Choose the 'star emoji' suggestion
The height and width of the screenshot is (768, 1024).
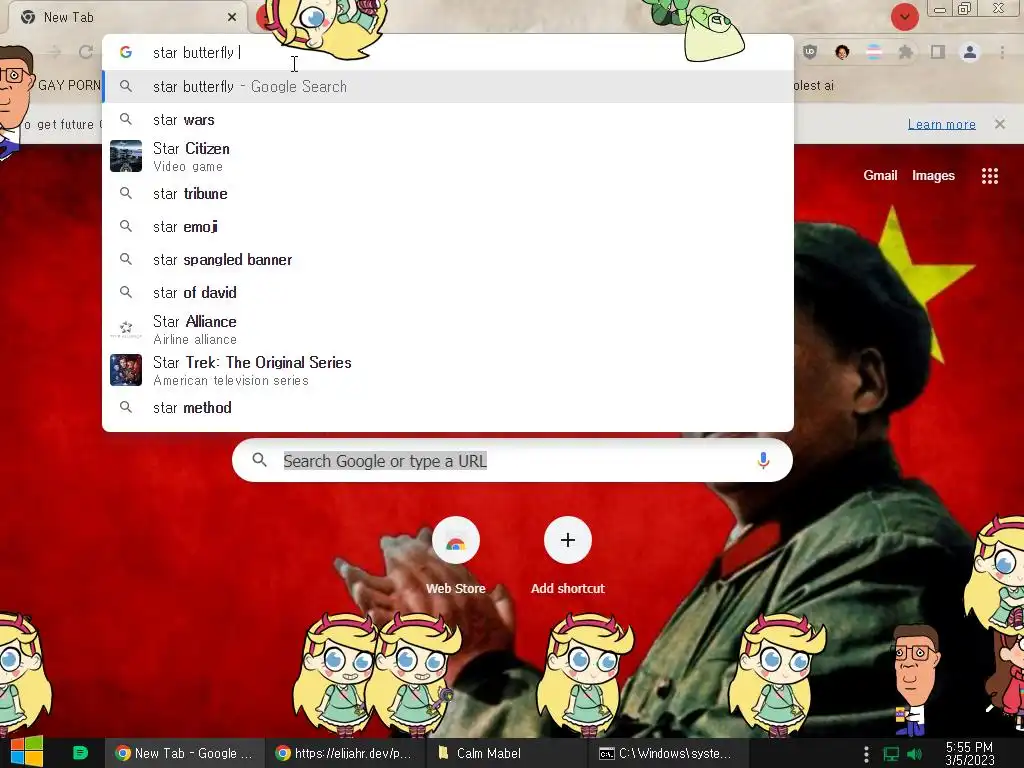tap(448, 227)
